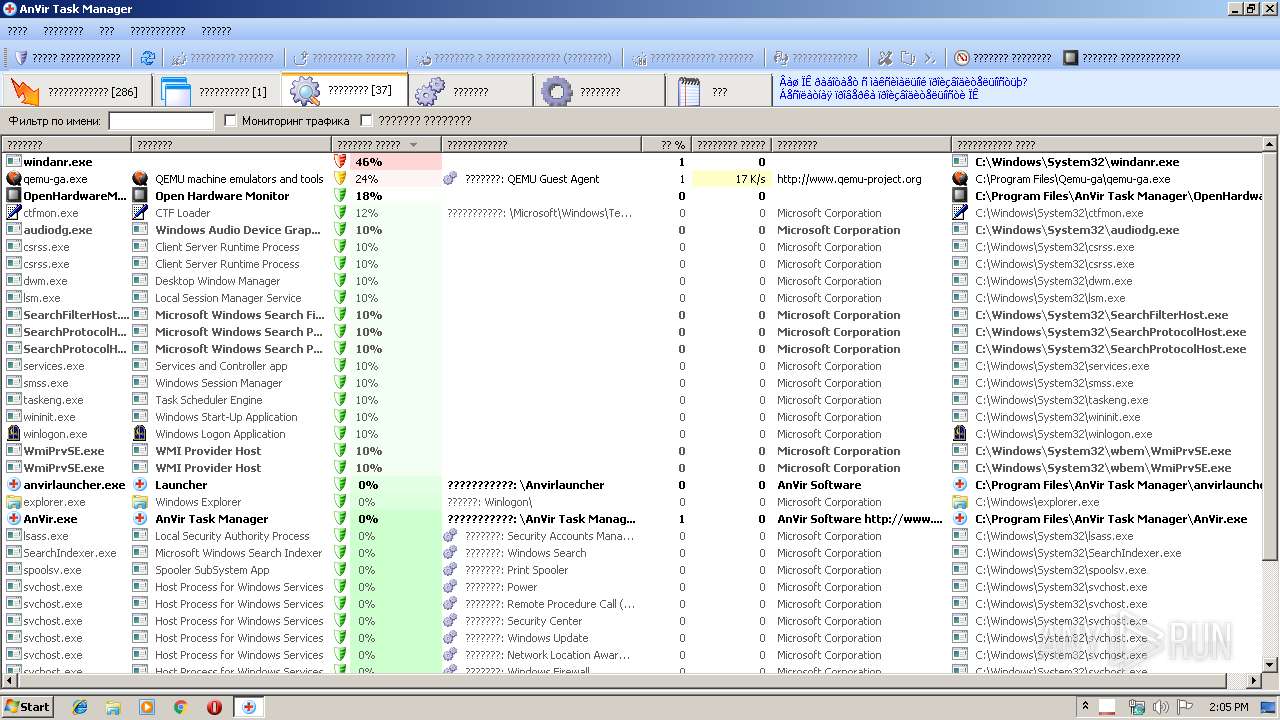Click C:\Windows\System32\csrss.exe path of first csrss
This screenshot has height=720, width=1280.
[x=1055, y=247]
